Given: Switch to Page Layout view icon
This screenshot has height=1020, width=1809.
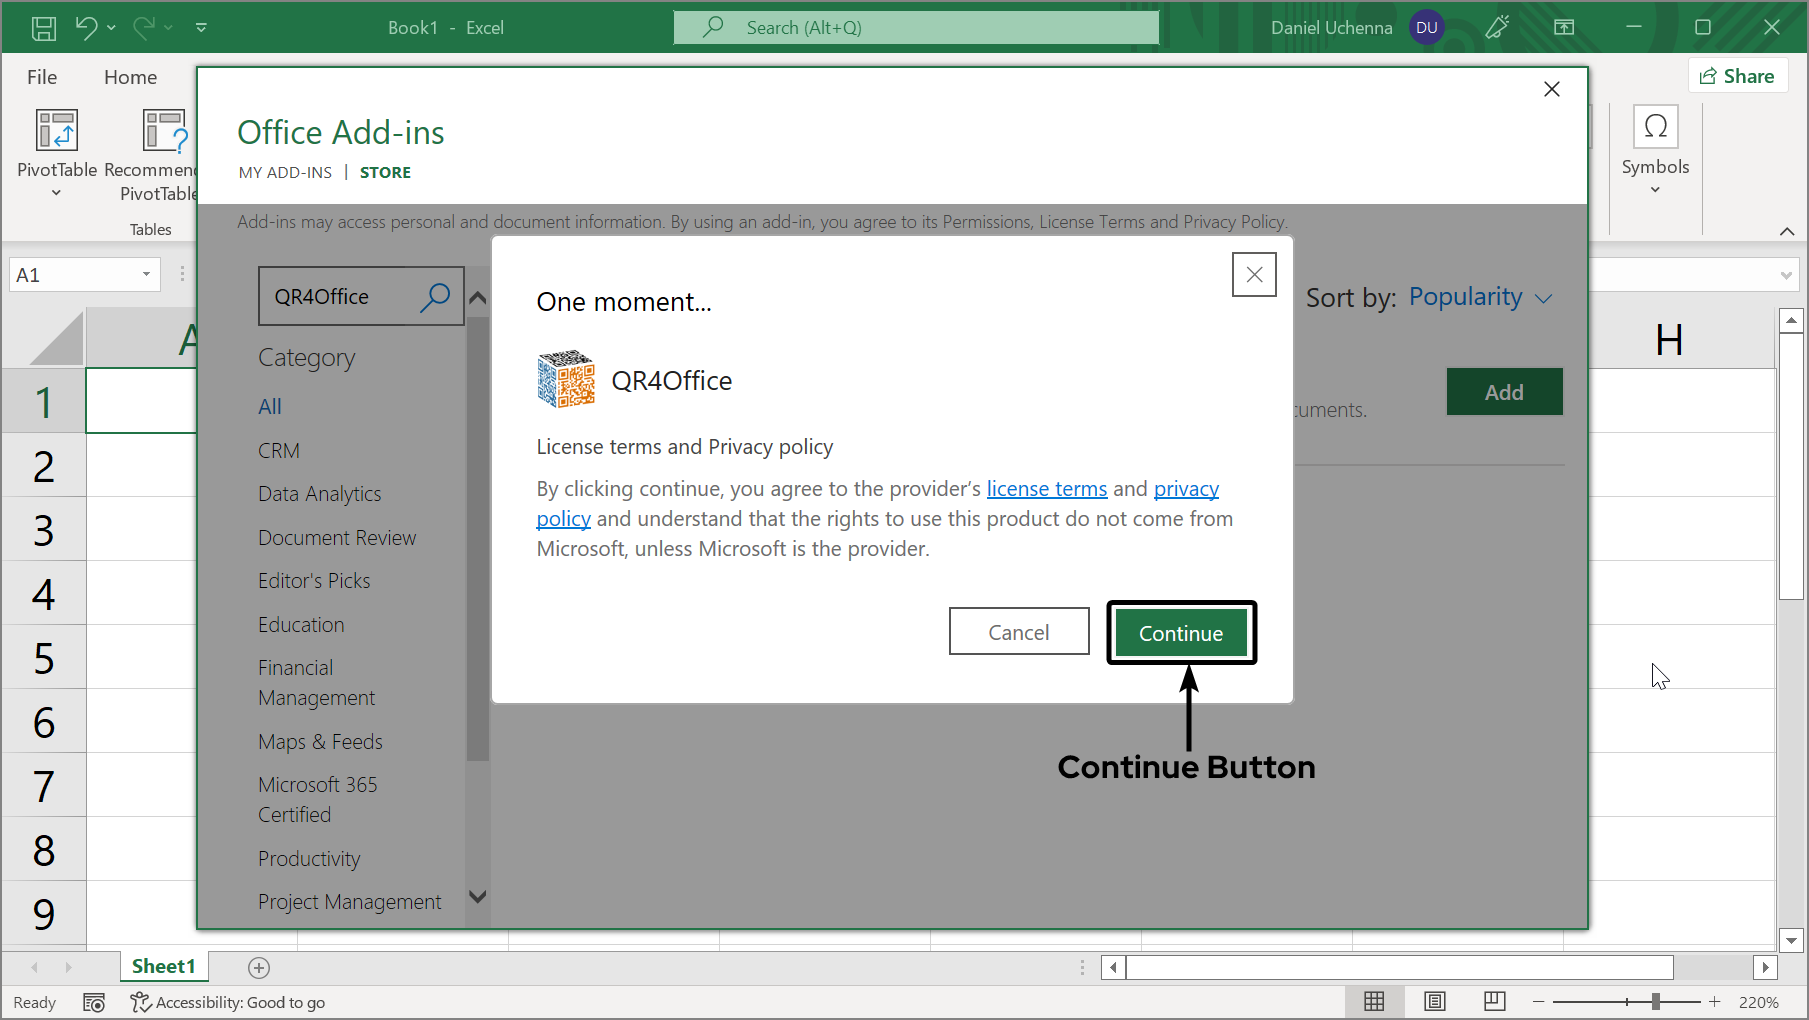Looking at the screenshot, I should click(x=1435, y=1002).
